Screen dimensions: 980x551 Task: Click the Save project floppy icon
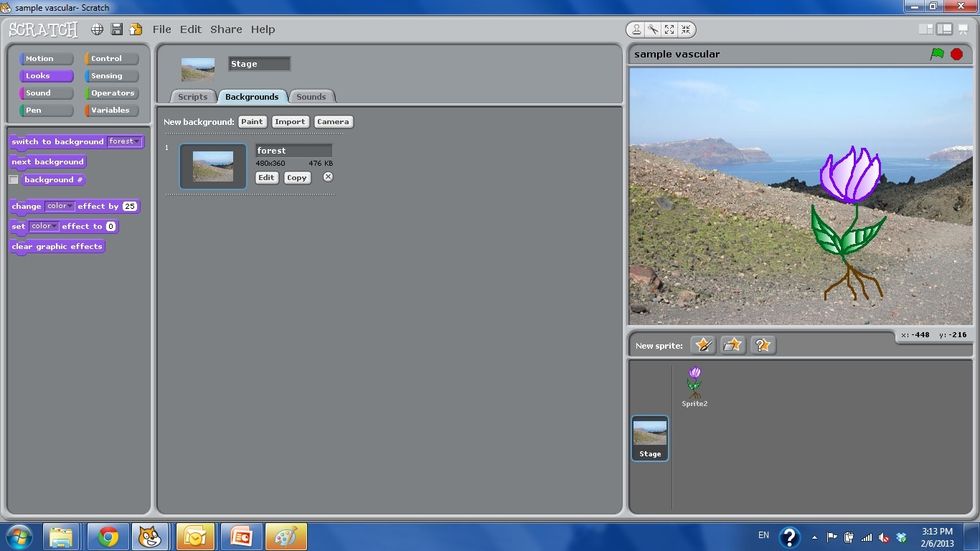point(117,30)
